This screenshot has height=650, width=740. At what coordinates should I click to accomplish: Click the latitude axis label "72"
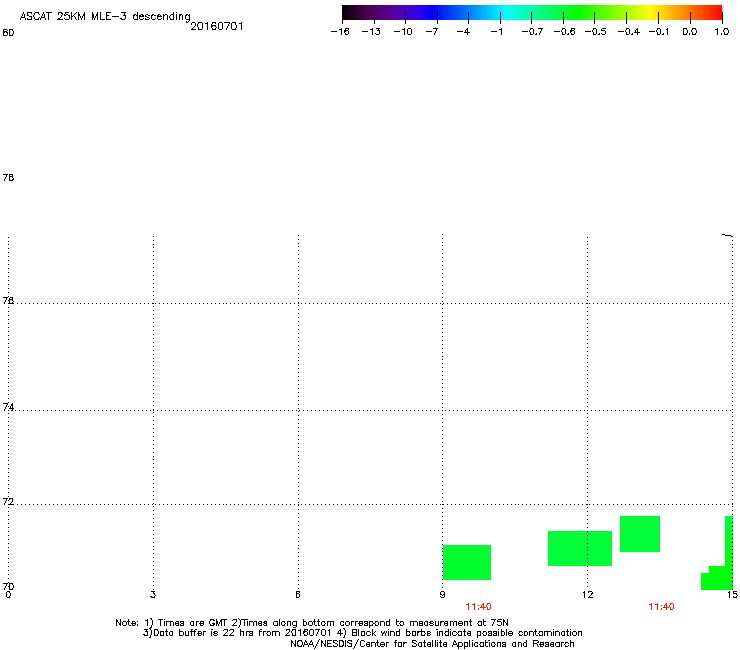click(8, 501)
